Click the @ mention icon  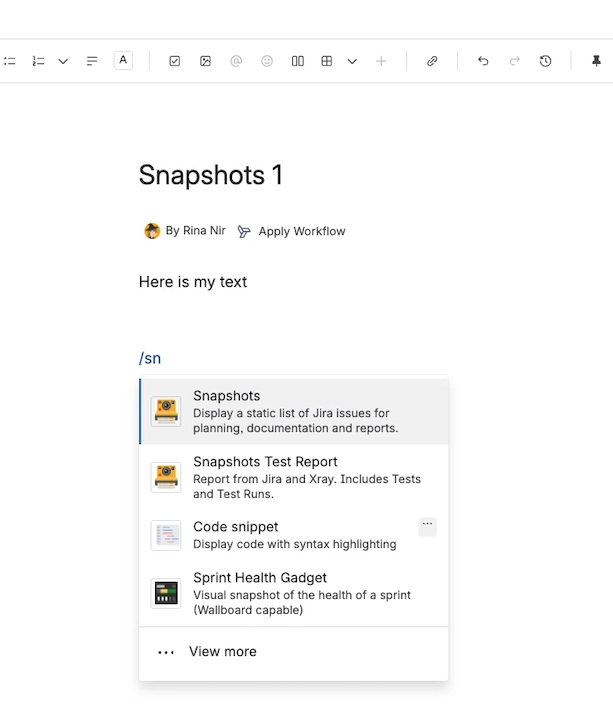click(x=236, y=61)
